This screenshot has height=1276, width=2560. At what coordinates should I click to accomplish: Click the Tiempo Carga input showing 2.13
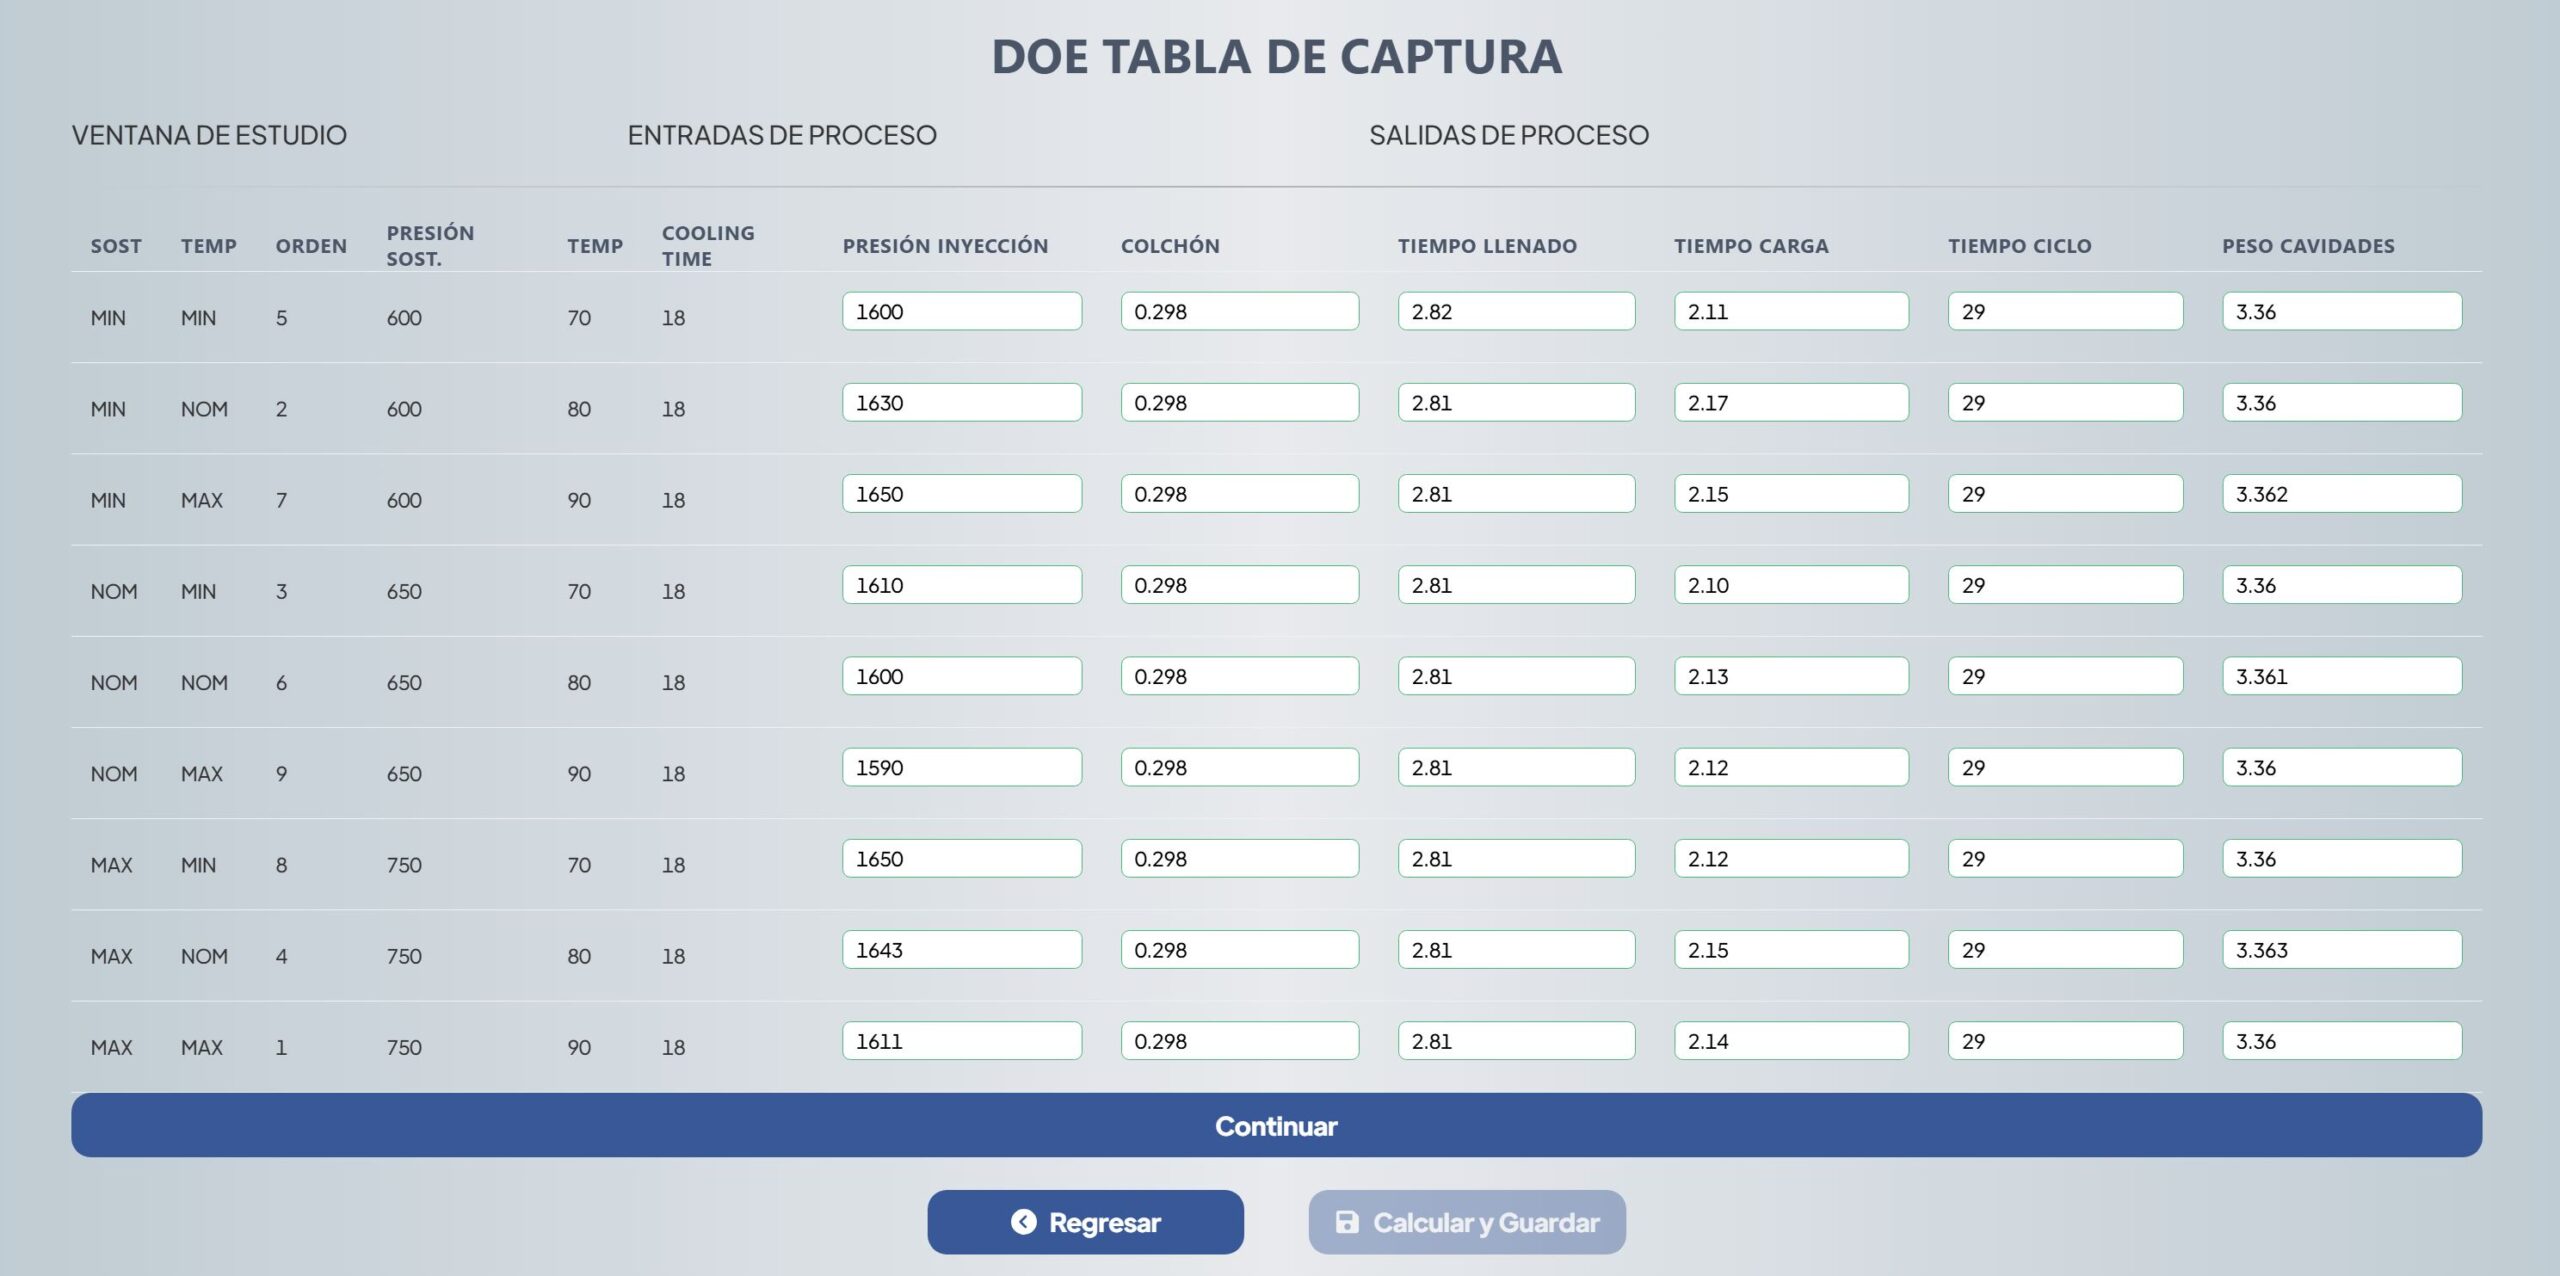tap(1790, 677)
